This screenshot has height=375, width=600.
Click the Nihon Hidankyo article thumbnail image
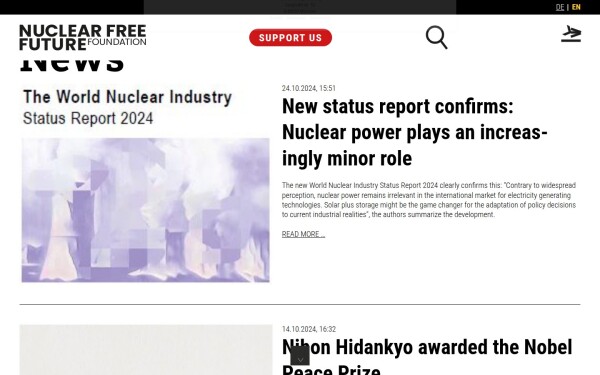[146, 350]
